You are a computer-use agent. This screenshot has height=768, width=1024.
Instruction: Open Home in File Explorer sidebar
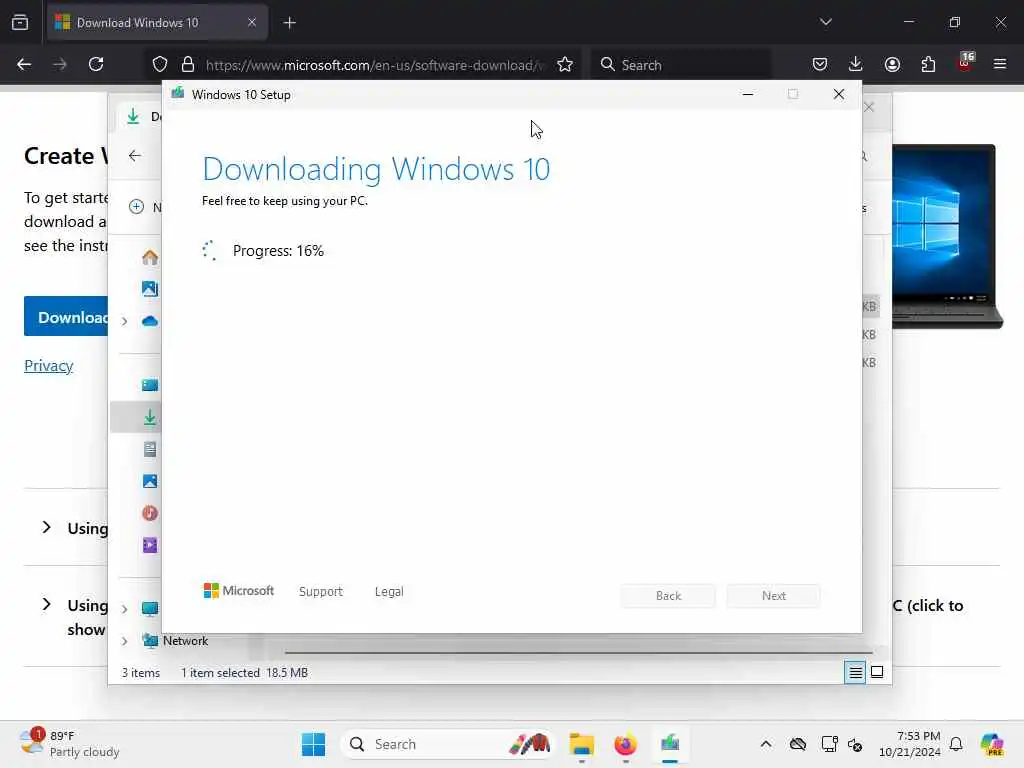[x=150, y=257]
